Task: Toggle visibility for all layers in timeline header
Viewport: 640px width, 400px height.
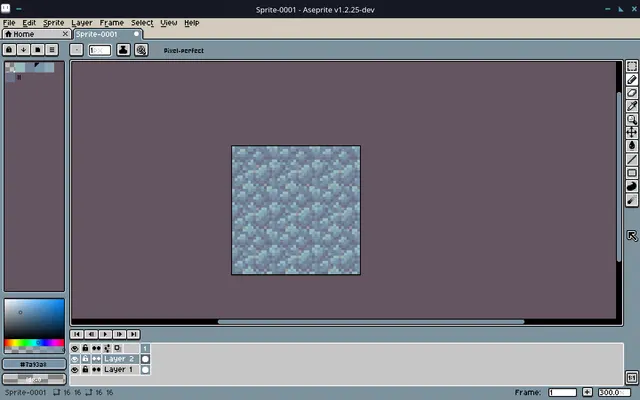Action: click(x=75, y=348)
